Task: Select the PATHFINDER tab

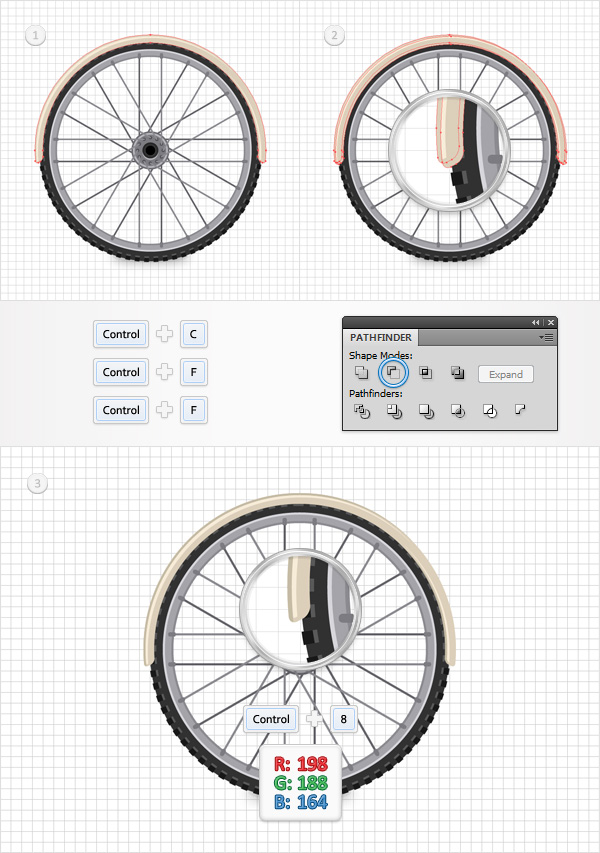Action: pos(381,337)
